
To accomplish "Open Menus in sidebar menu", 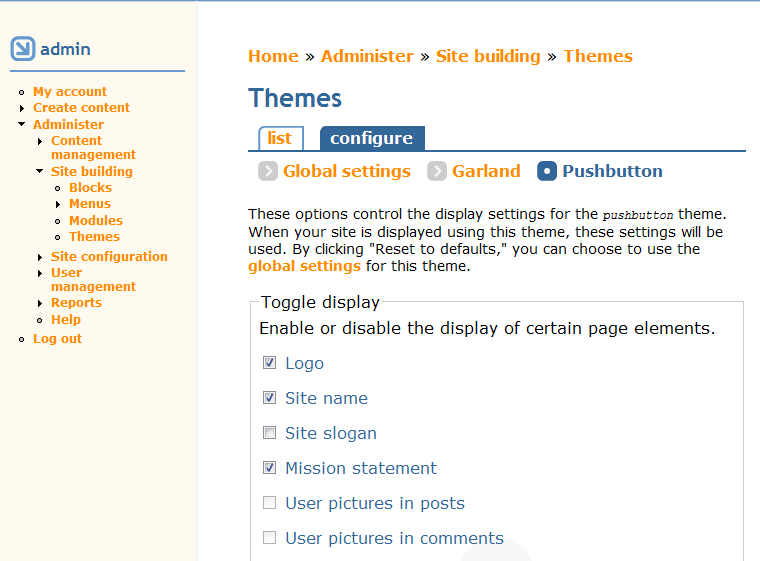I will tap(90, 204).
